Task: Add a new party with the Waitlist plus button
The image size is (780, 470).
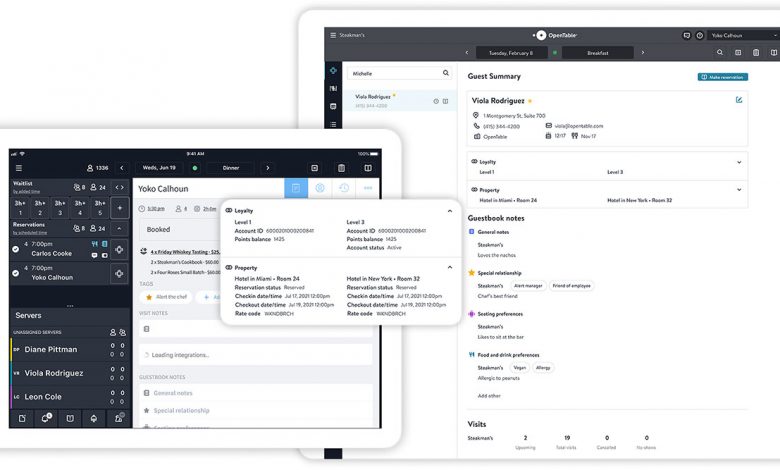Action: [x=119, y=207]
